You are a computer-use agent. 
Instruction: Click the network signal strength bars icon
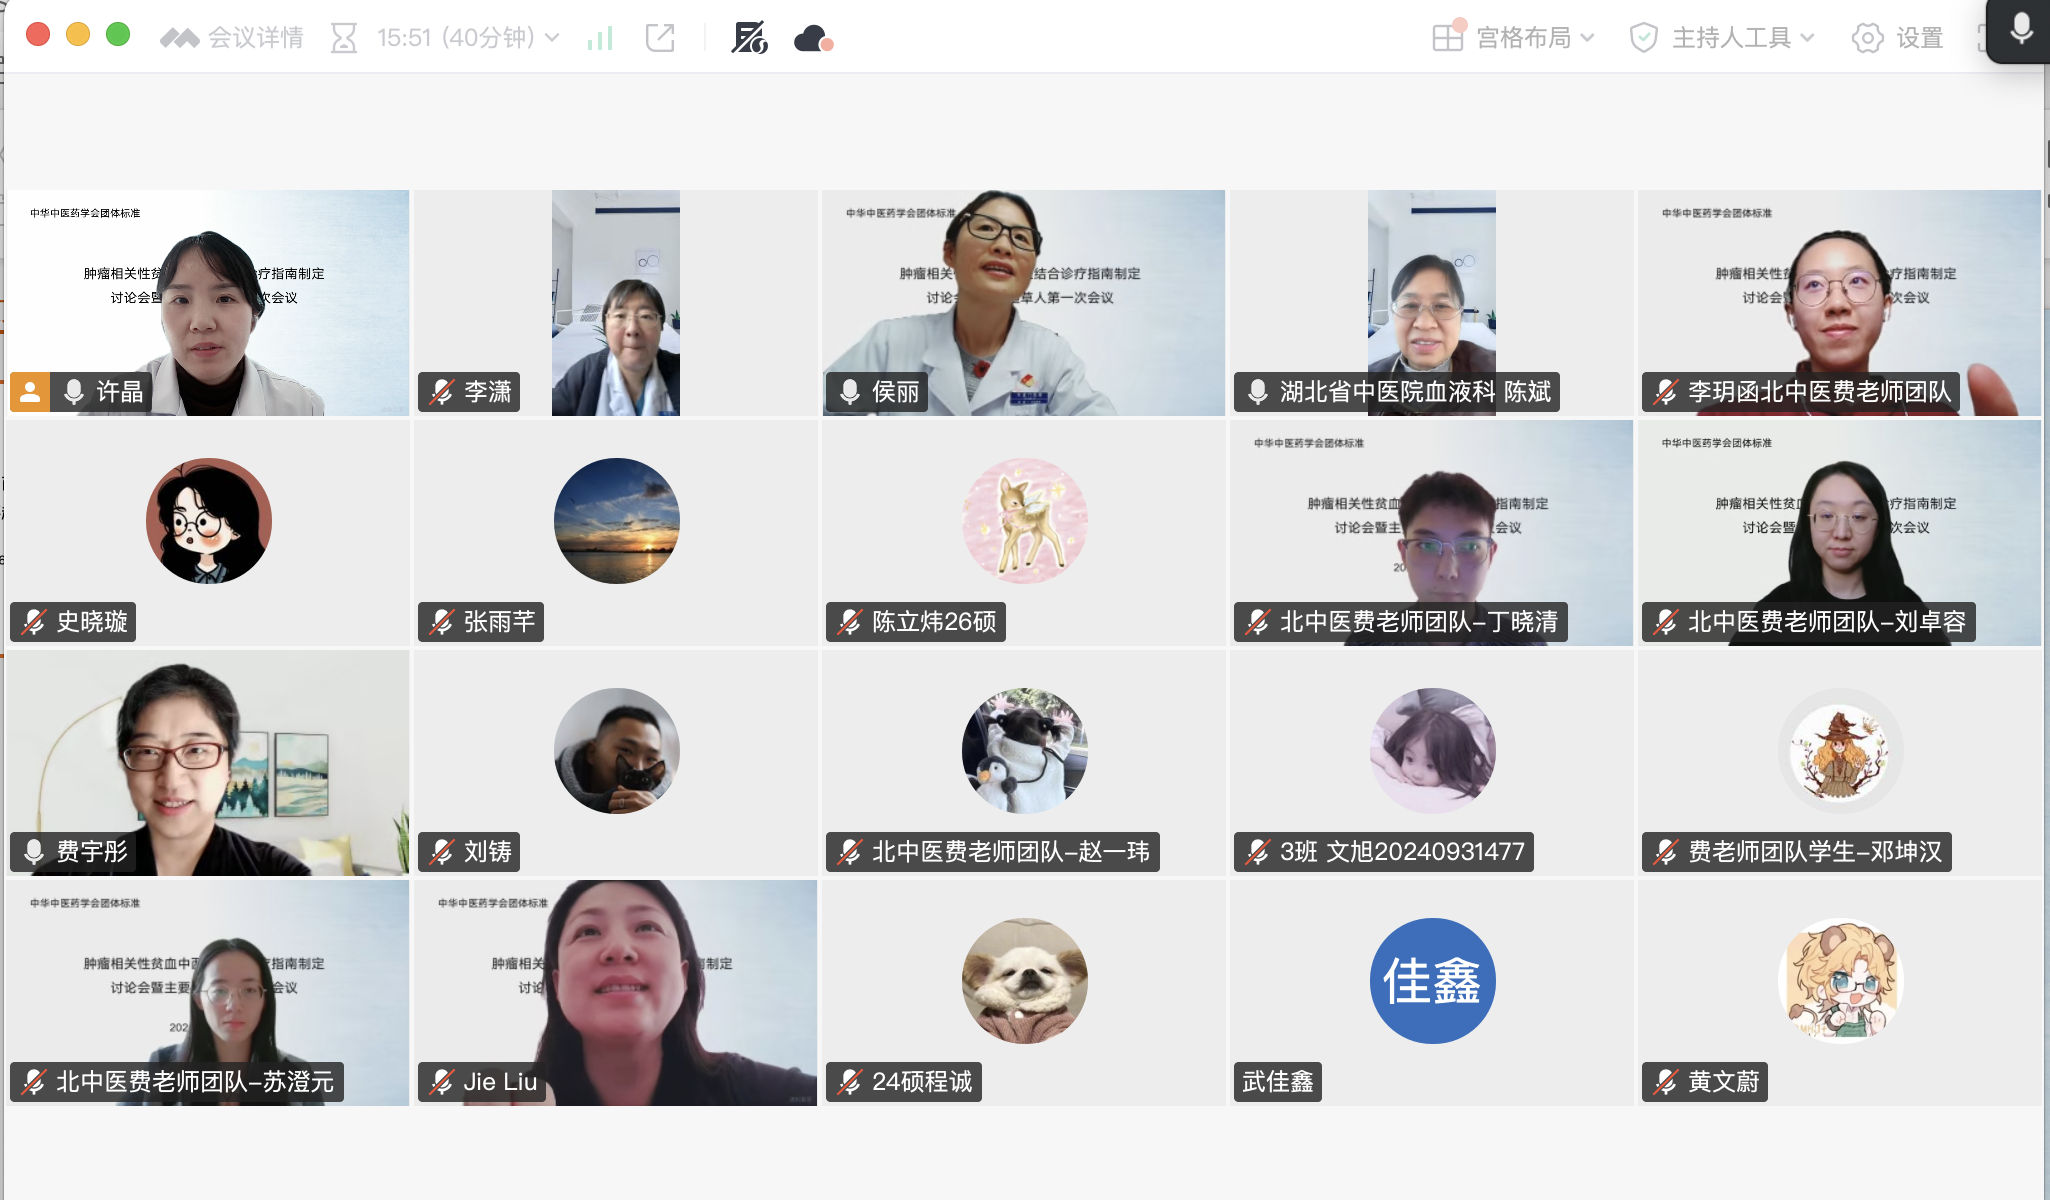(x=600, y=38)
